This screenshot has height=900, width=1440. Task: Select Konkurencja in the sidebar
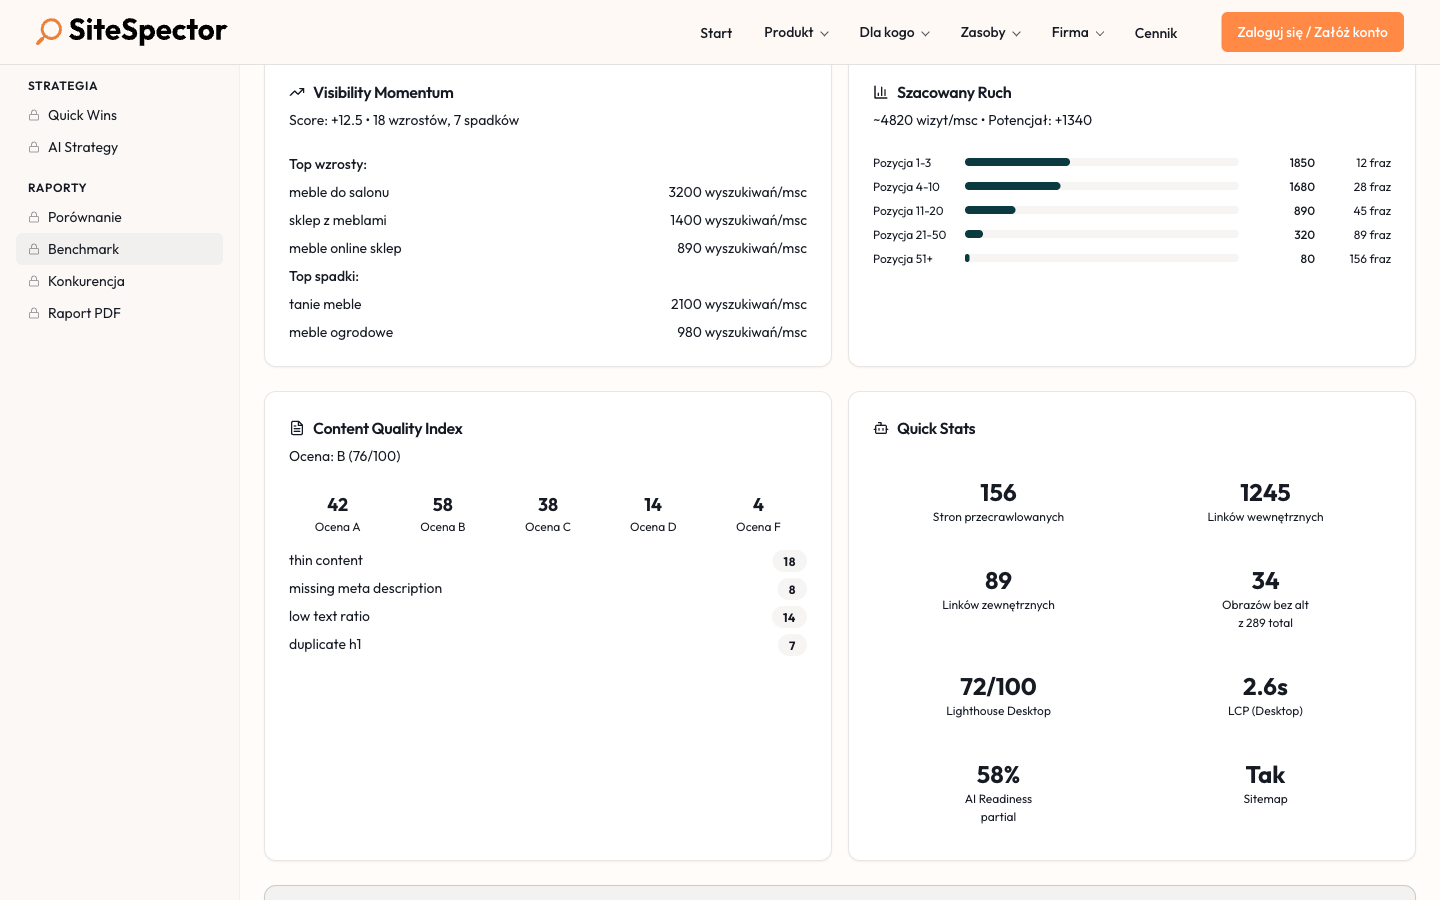(86, 281)
